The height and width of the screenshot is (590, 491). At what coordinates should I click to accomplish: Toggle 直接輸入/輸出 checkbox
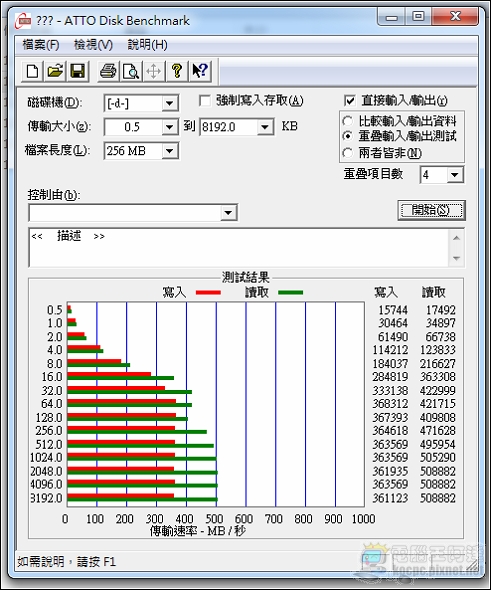tap(350, 100)
